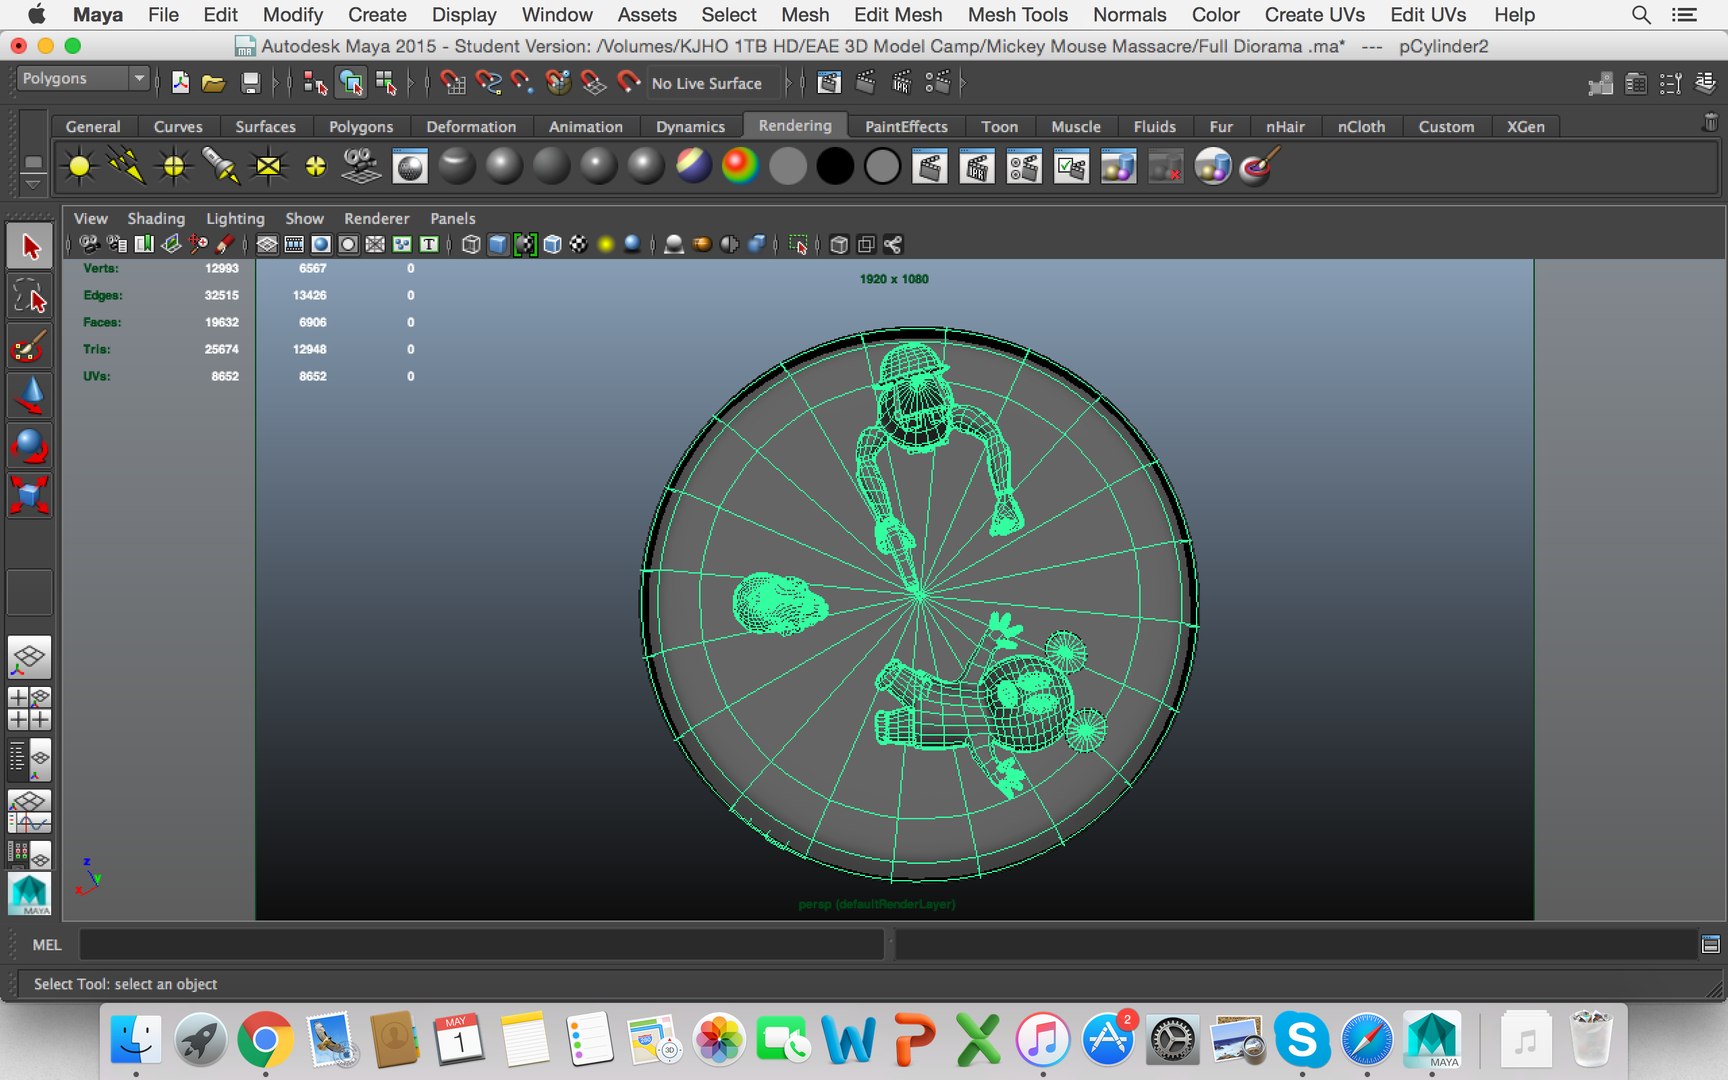Image resolution: width=1728 pixels, height=1080 pixels.
Task: Switch to the Animation shelf tab
Action: coord(585,127)
